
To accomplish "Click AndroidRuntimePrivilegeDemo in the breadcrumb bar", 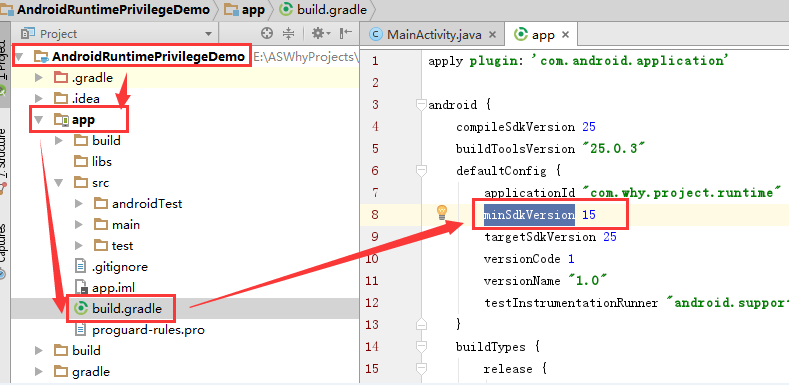I will 113,10.
